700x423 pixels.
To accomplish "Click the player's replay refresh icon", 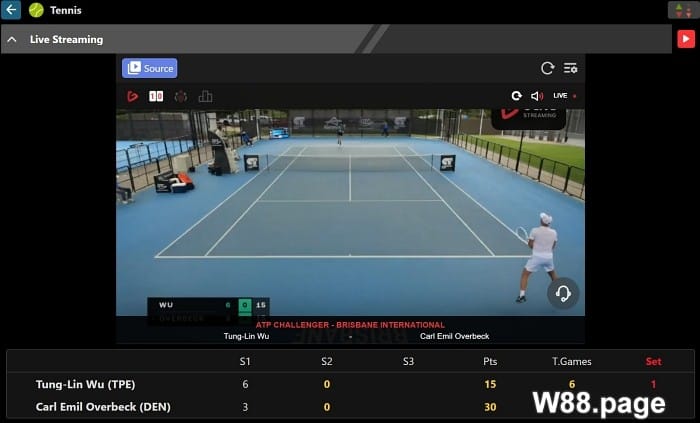I will [517, 96].
